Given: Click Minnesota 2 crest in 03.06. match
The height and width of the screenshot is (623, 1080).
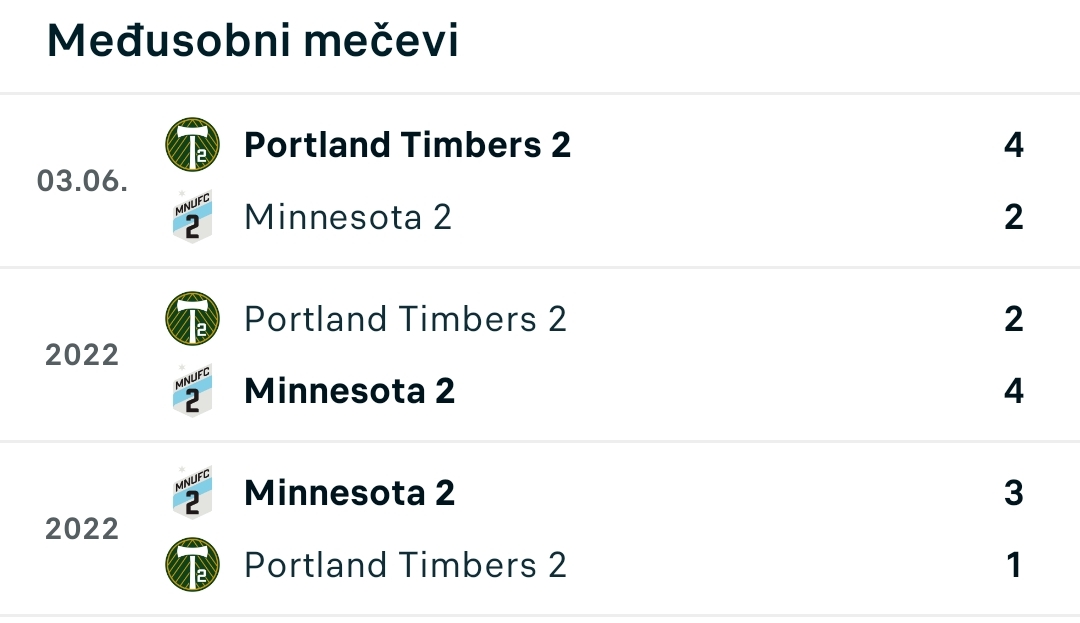Looking at the screenshot, I should coord(192,217).
